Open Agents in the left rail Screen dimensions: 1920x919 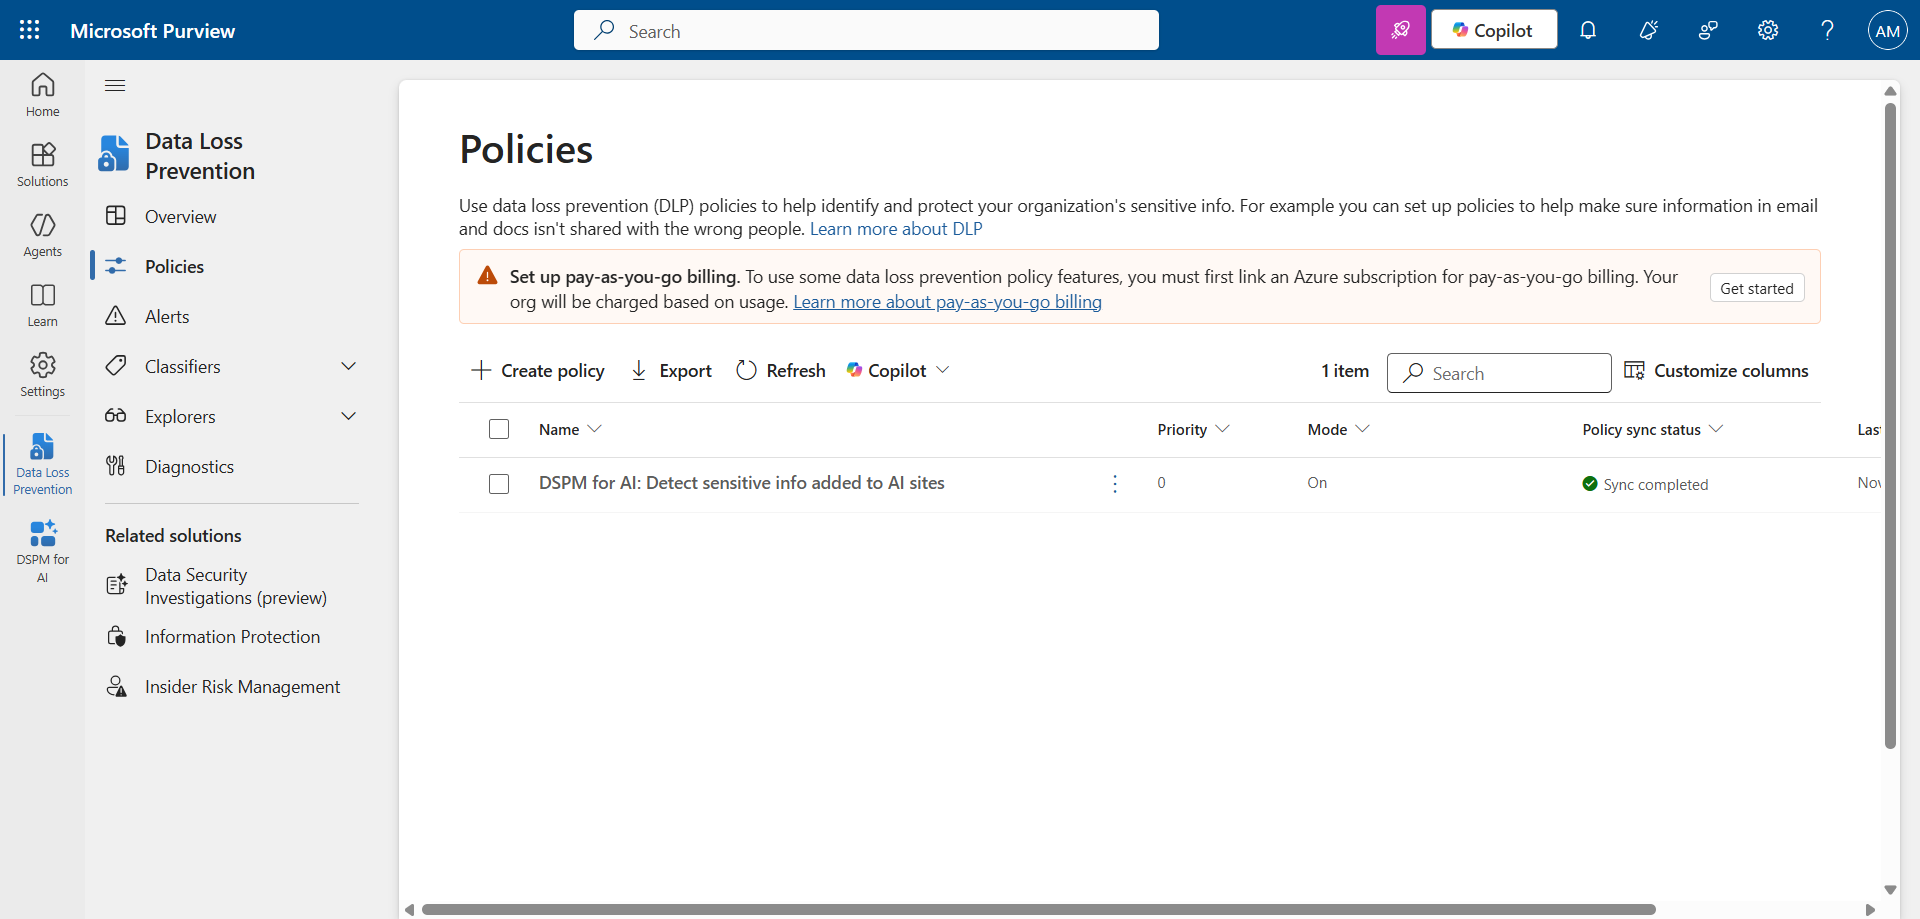click(42, 235)
